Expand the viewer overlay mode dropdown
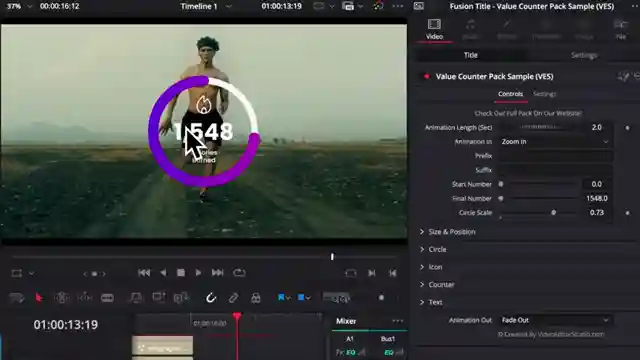The height and width of the screenshot is (360, 640). coord(32,273)
